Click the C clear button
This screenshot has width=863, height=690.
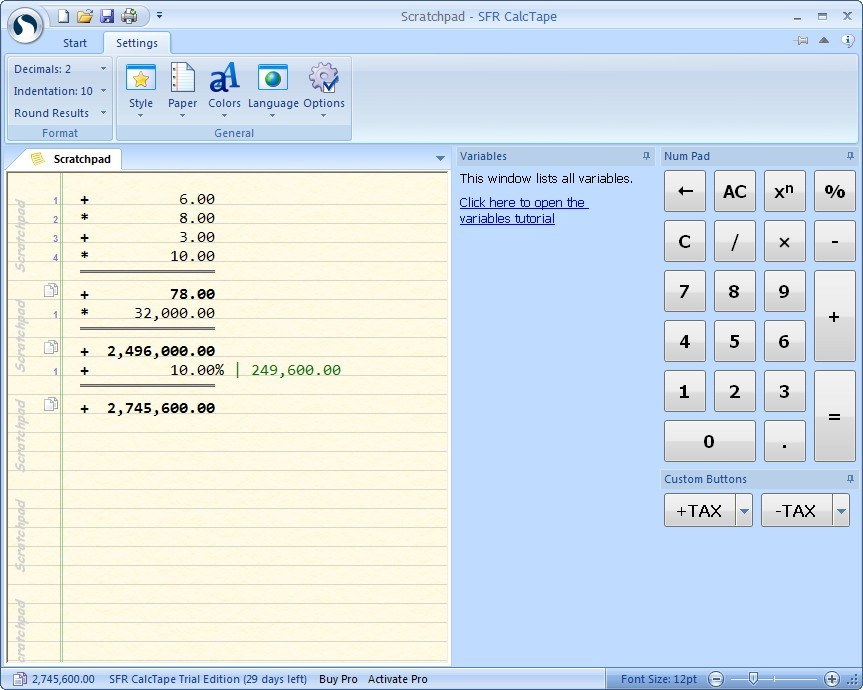[x=685, y=241]
